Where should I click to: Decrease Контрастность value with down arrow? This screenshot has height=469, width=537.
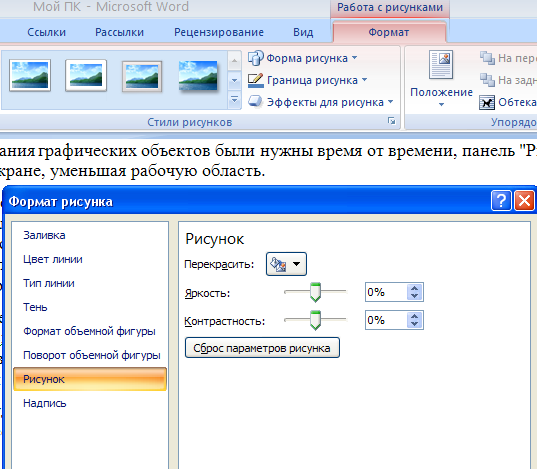click(x=414, y=324)
